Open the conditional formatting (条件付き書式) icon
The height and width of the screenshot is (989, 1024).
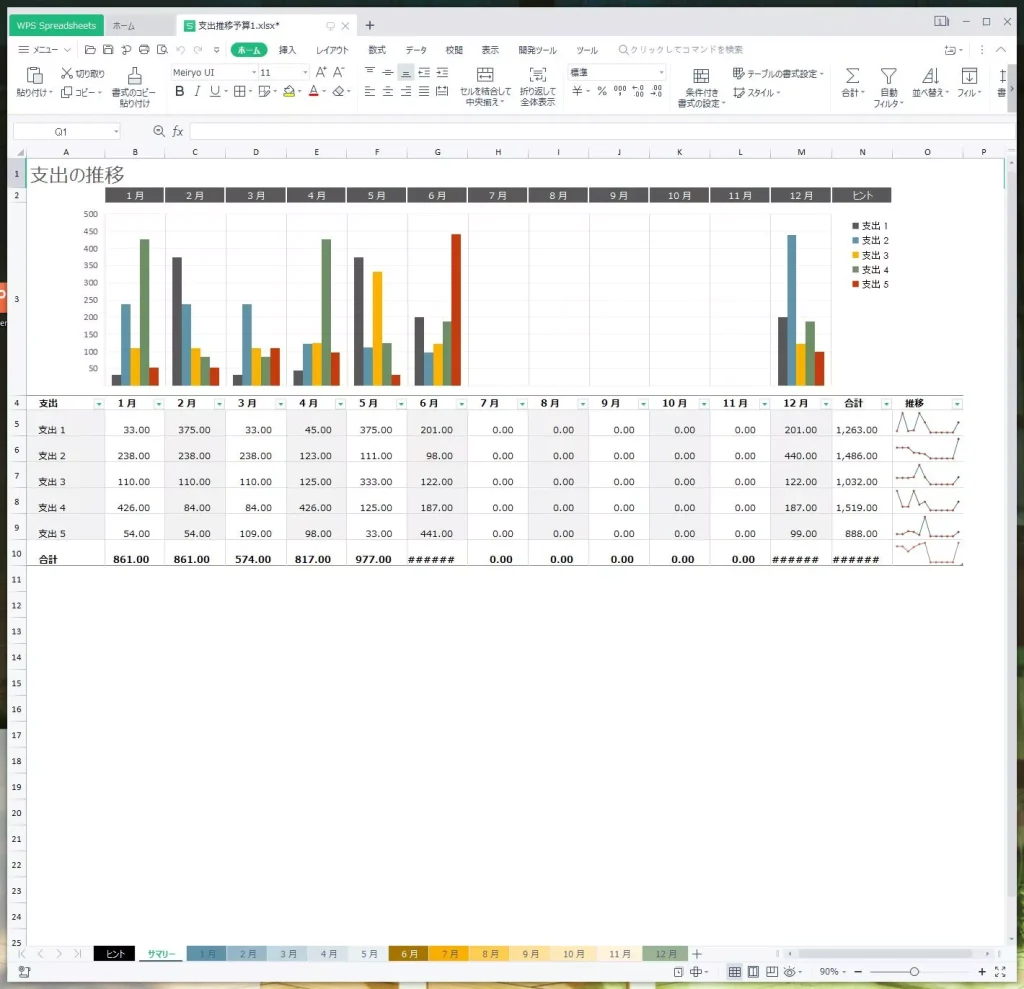coord(701,77)
